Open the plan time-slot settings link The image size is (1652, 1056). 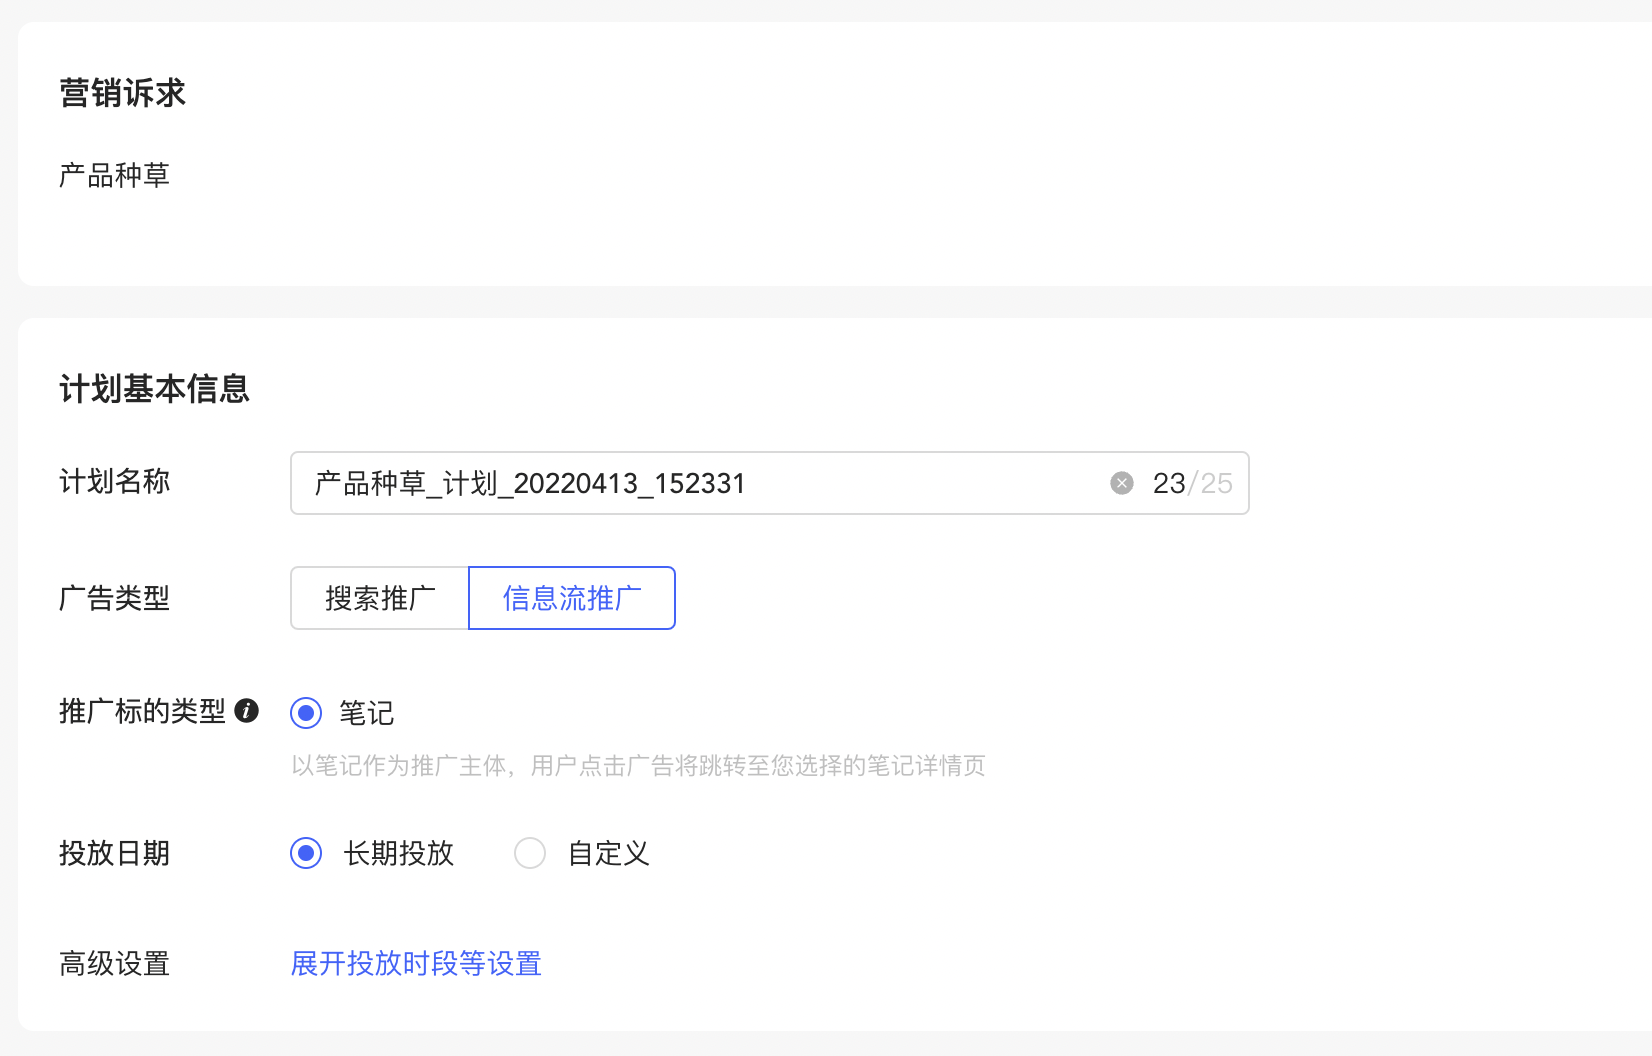[x=416, y=963]
